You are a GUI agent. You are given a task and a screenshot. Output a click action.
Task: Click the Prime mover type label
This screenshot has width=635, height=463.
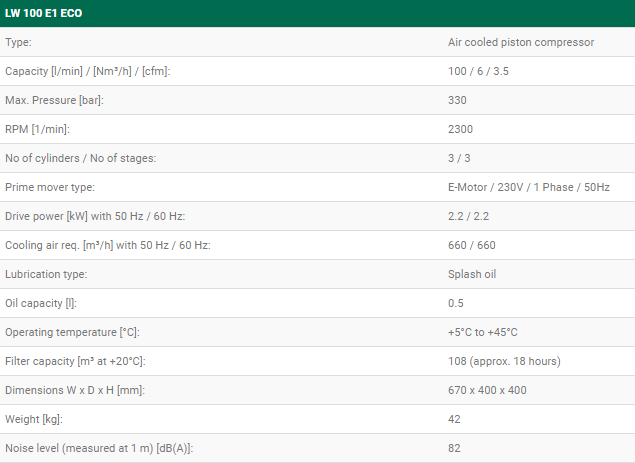(x=50, y=187)
